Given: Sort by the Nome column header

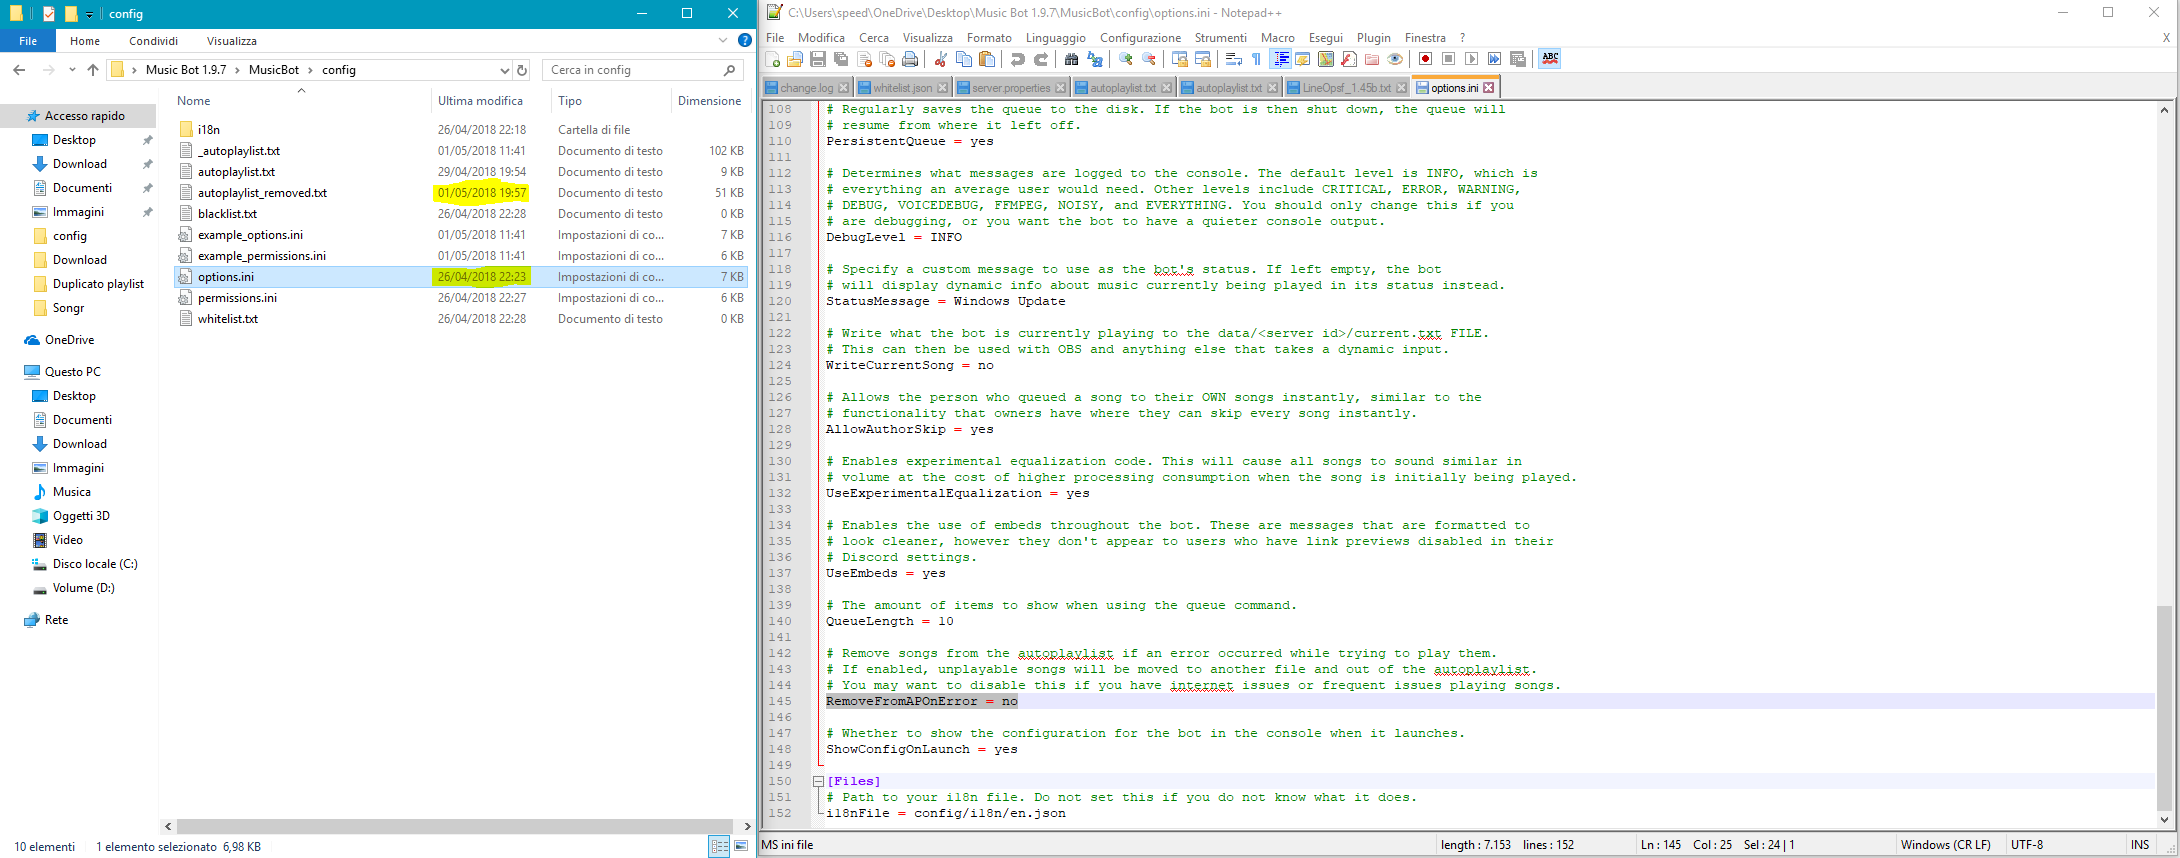Looking at the screenshot, I should click(x=194, y=101).
